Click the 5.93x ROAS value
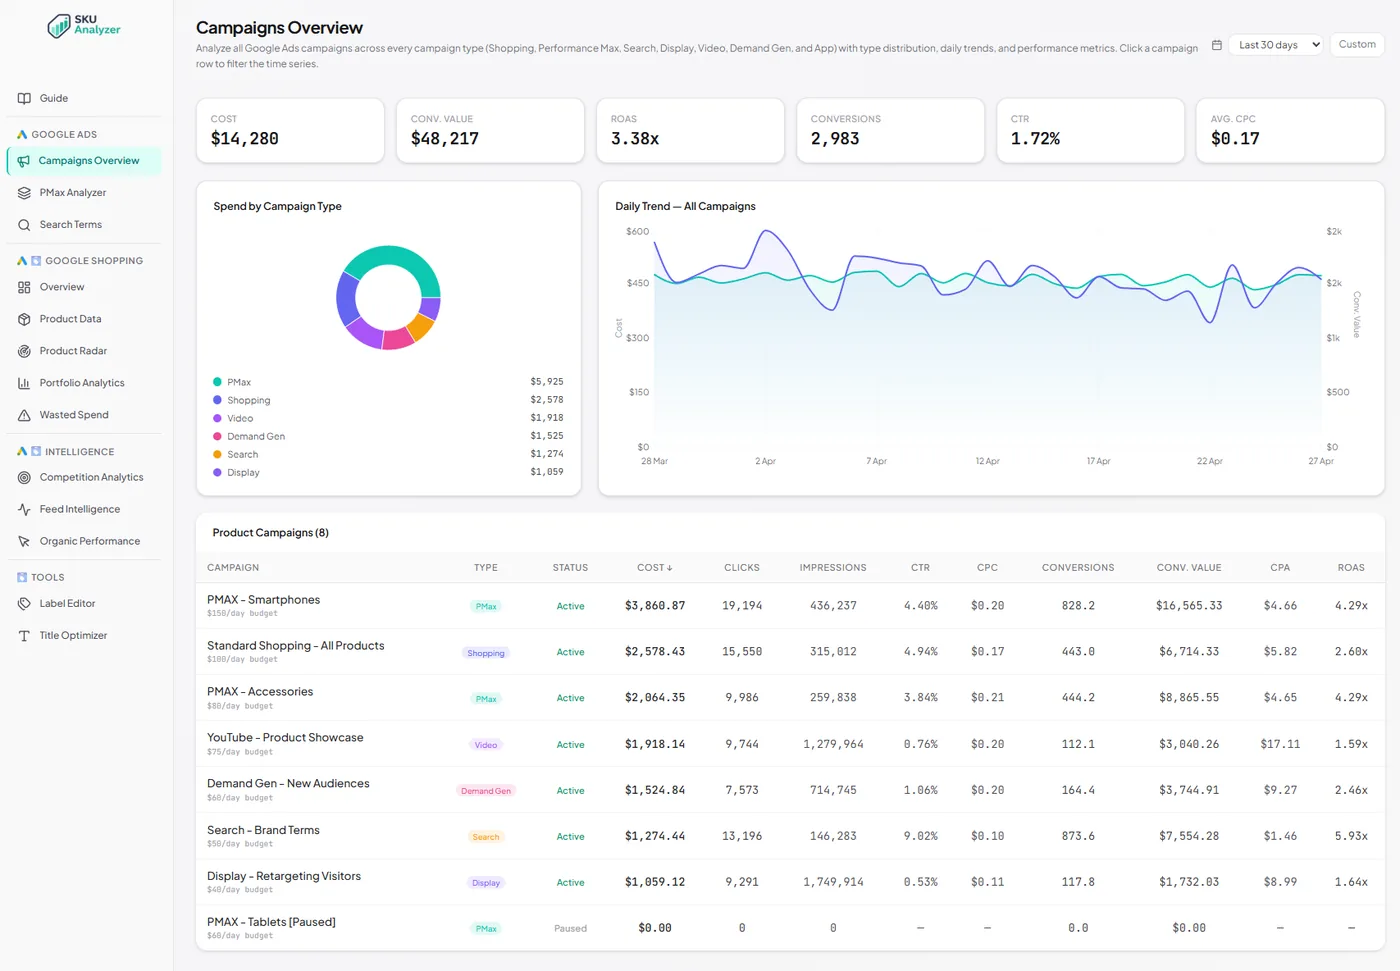This screenshot has height=971, width=1400. pyautogui.click(x=1351, y=836)
